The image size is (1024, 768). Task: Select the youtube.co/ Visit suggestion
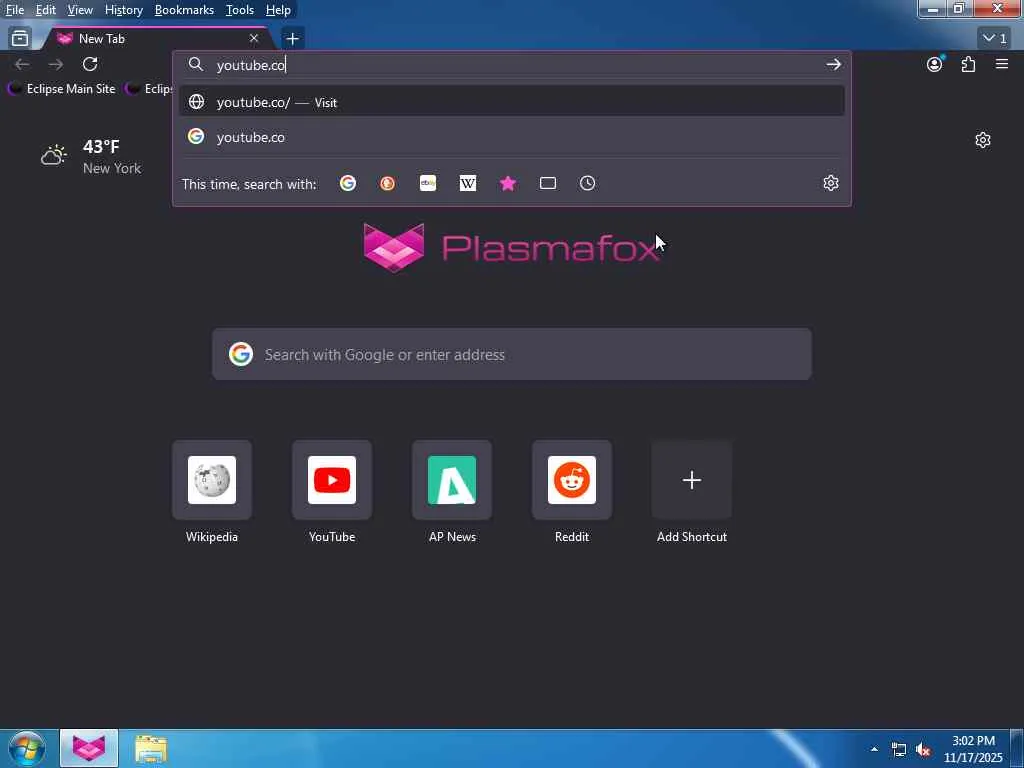pos(511,102)
